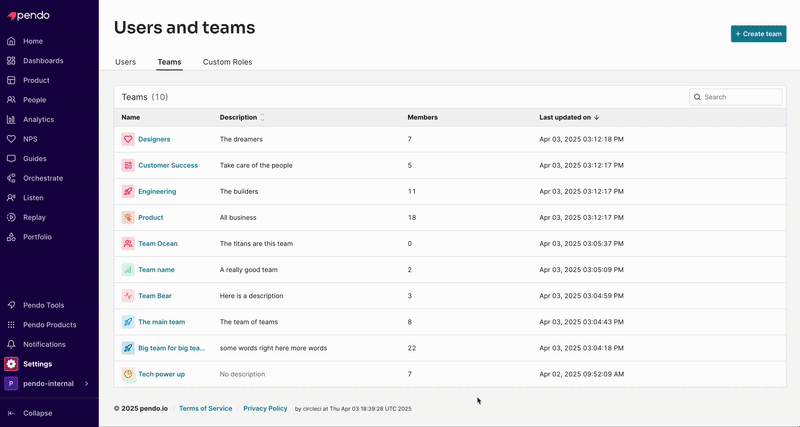Click the Analytics chart icon
The image size is (800, 427).
pyautogui.click(x=11, y=119)
